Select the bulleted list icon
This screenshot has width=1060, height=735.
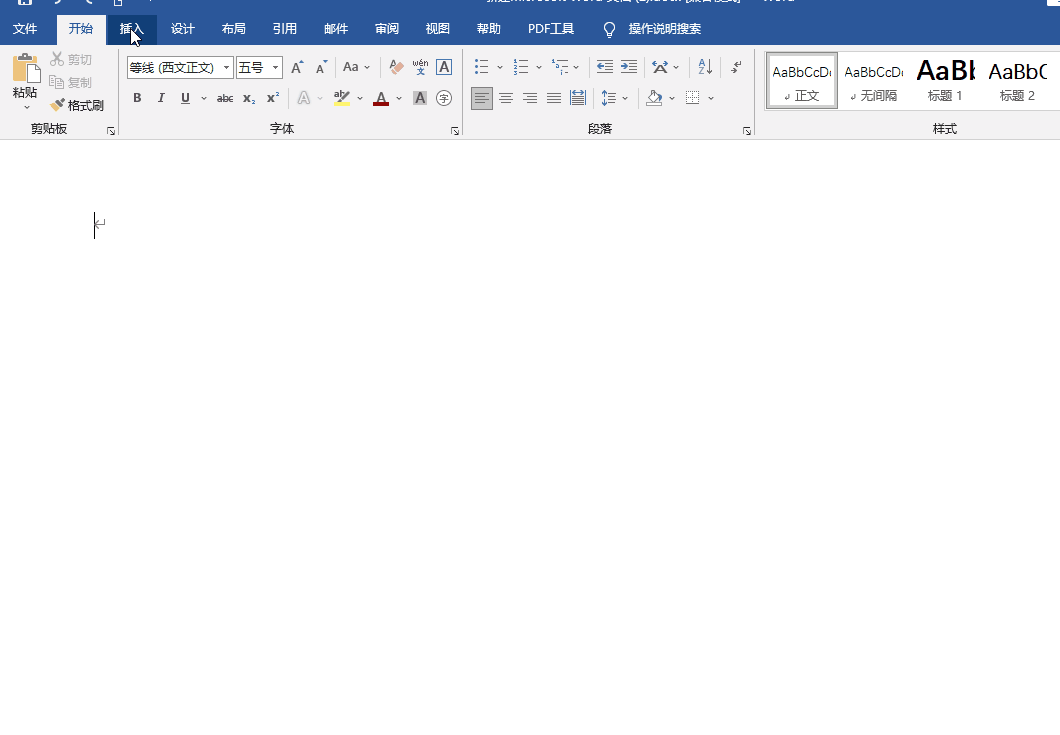(481, 67)
